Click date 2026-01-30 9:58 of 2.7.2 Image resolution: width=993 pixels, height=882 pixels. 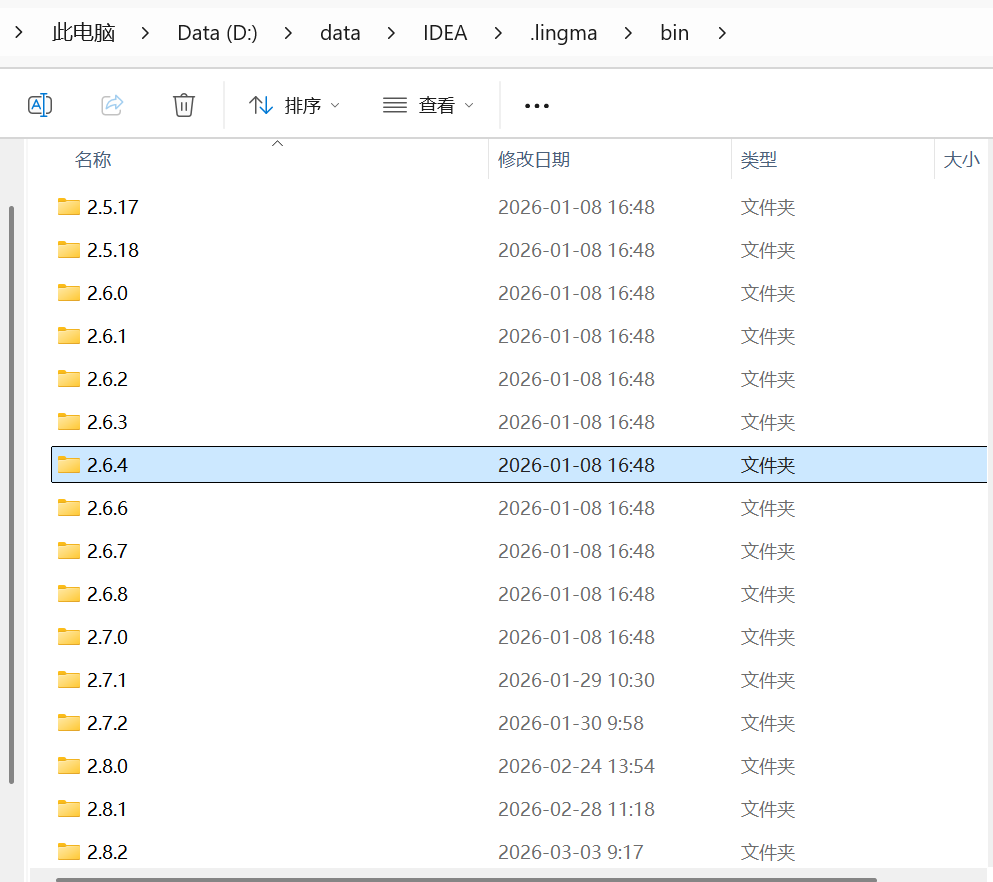click(x=571, y=723)
